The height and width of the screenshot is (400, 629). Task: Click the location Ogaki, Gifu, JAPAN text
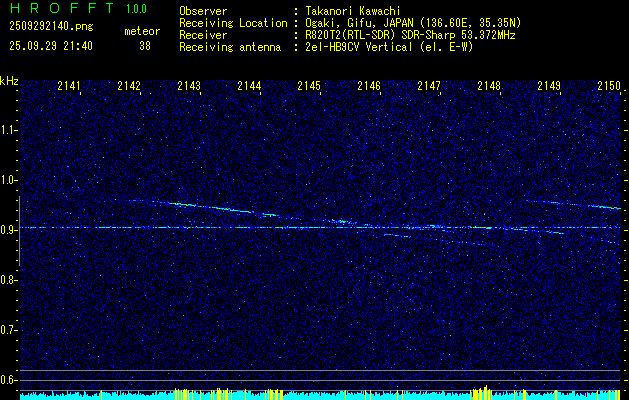coord(413,23)
